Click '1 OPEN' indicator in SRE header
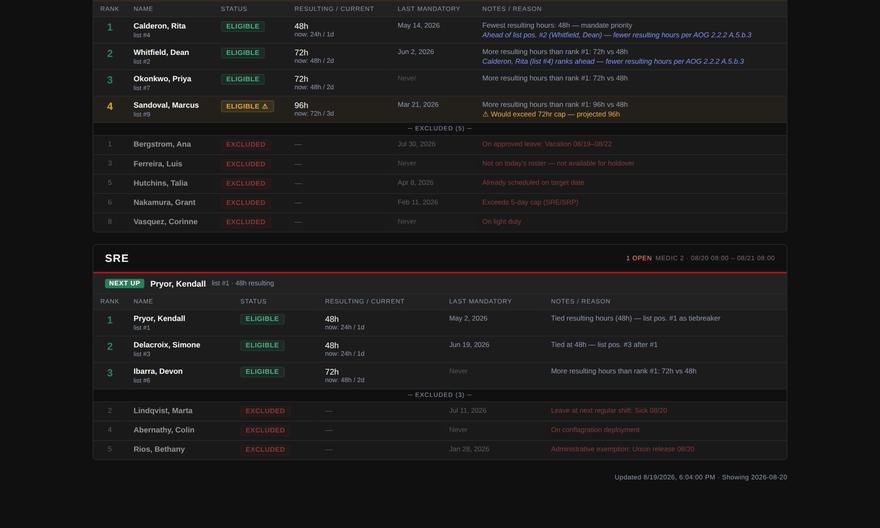The width and height of the screenshot is (880, 528). [x=639, y=258]
